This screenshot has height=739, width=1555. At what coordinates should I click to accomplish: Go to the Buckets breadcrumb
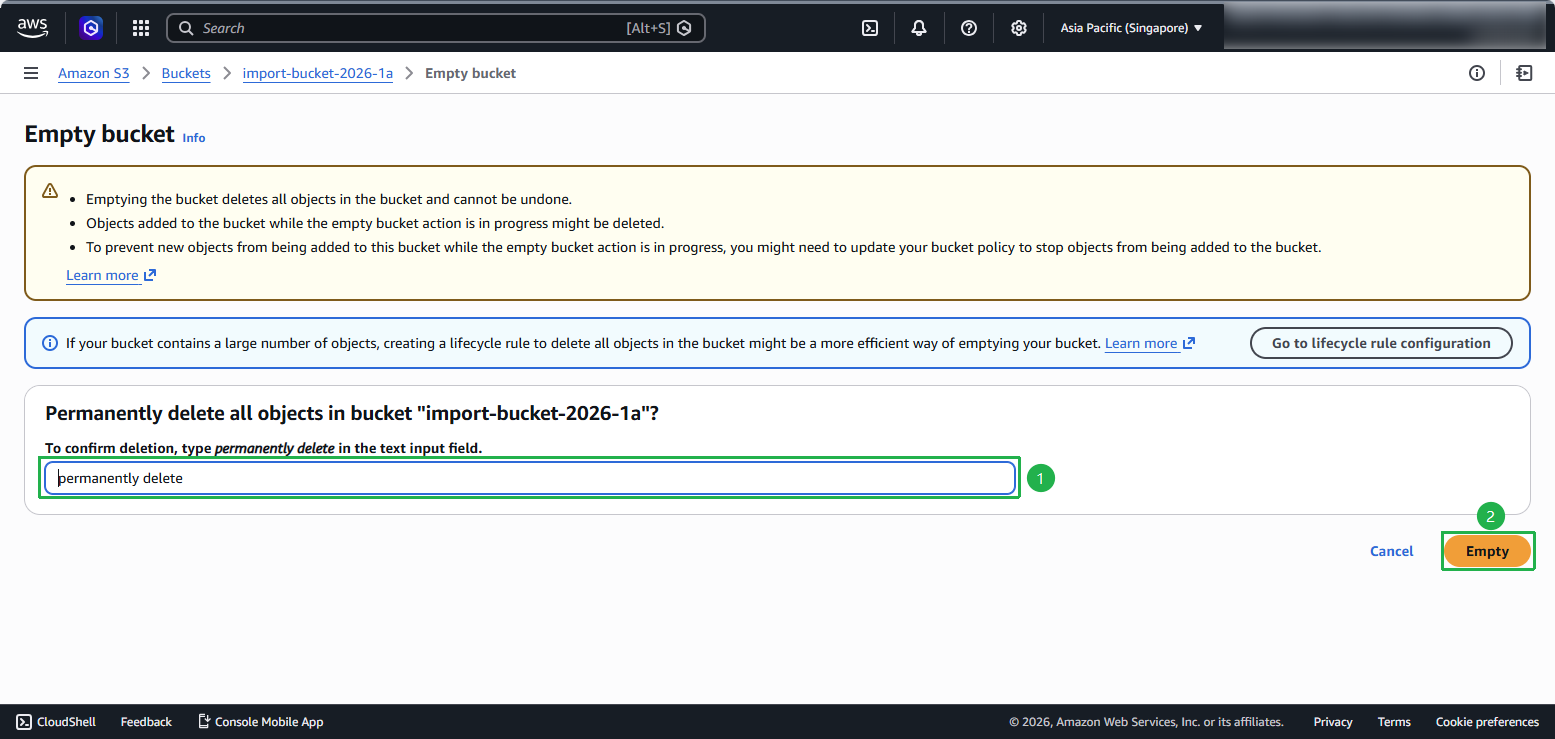(x=186, y=73)
